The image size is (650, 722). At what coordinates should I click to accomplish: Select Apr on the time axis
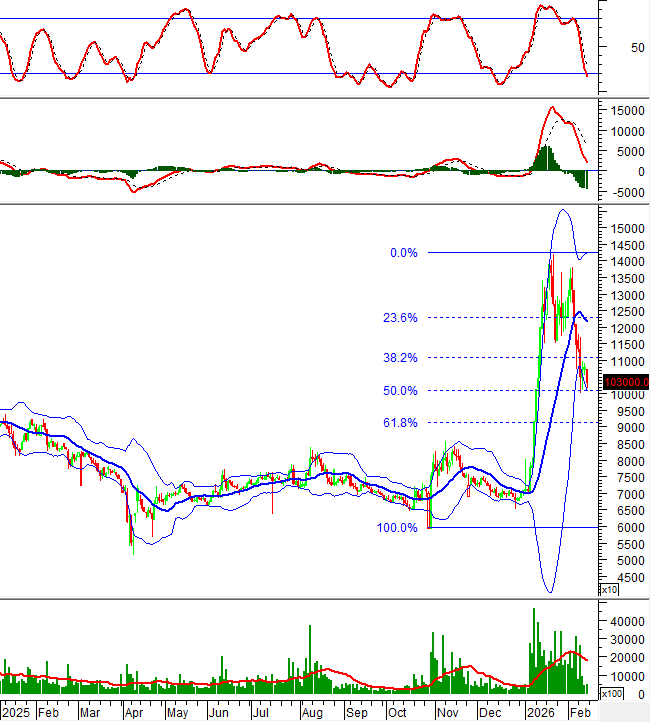(133, 713)
